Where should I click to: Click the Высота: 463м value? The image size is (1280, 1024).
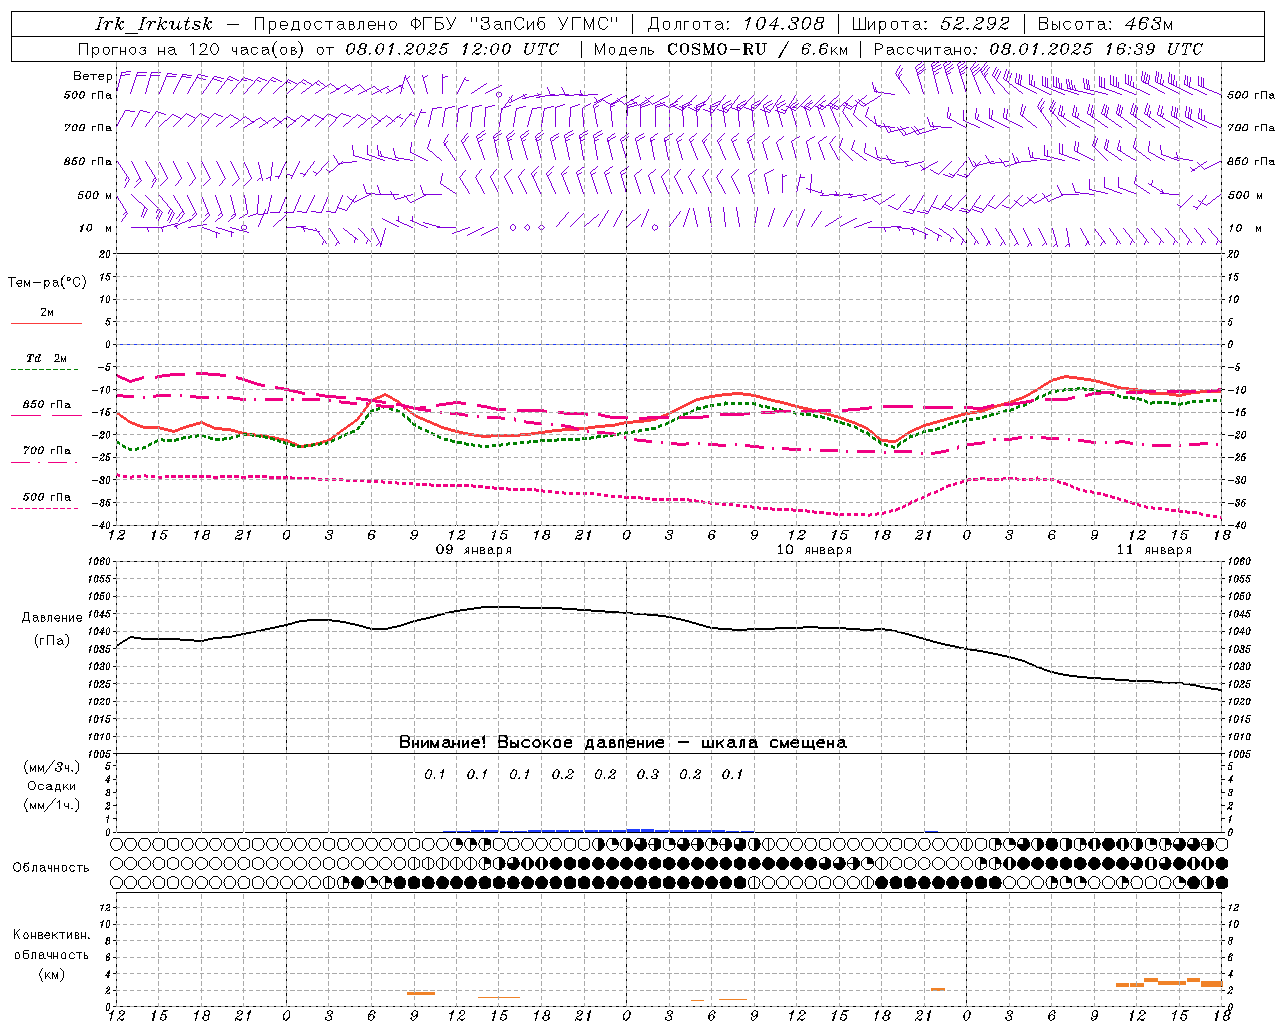(1105, 24)
